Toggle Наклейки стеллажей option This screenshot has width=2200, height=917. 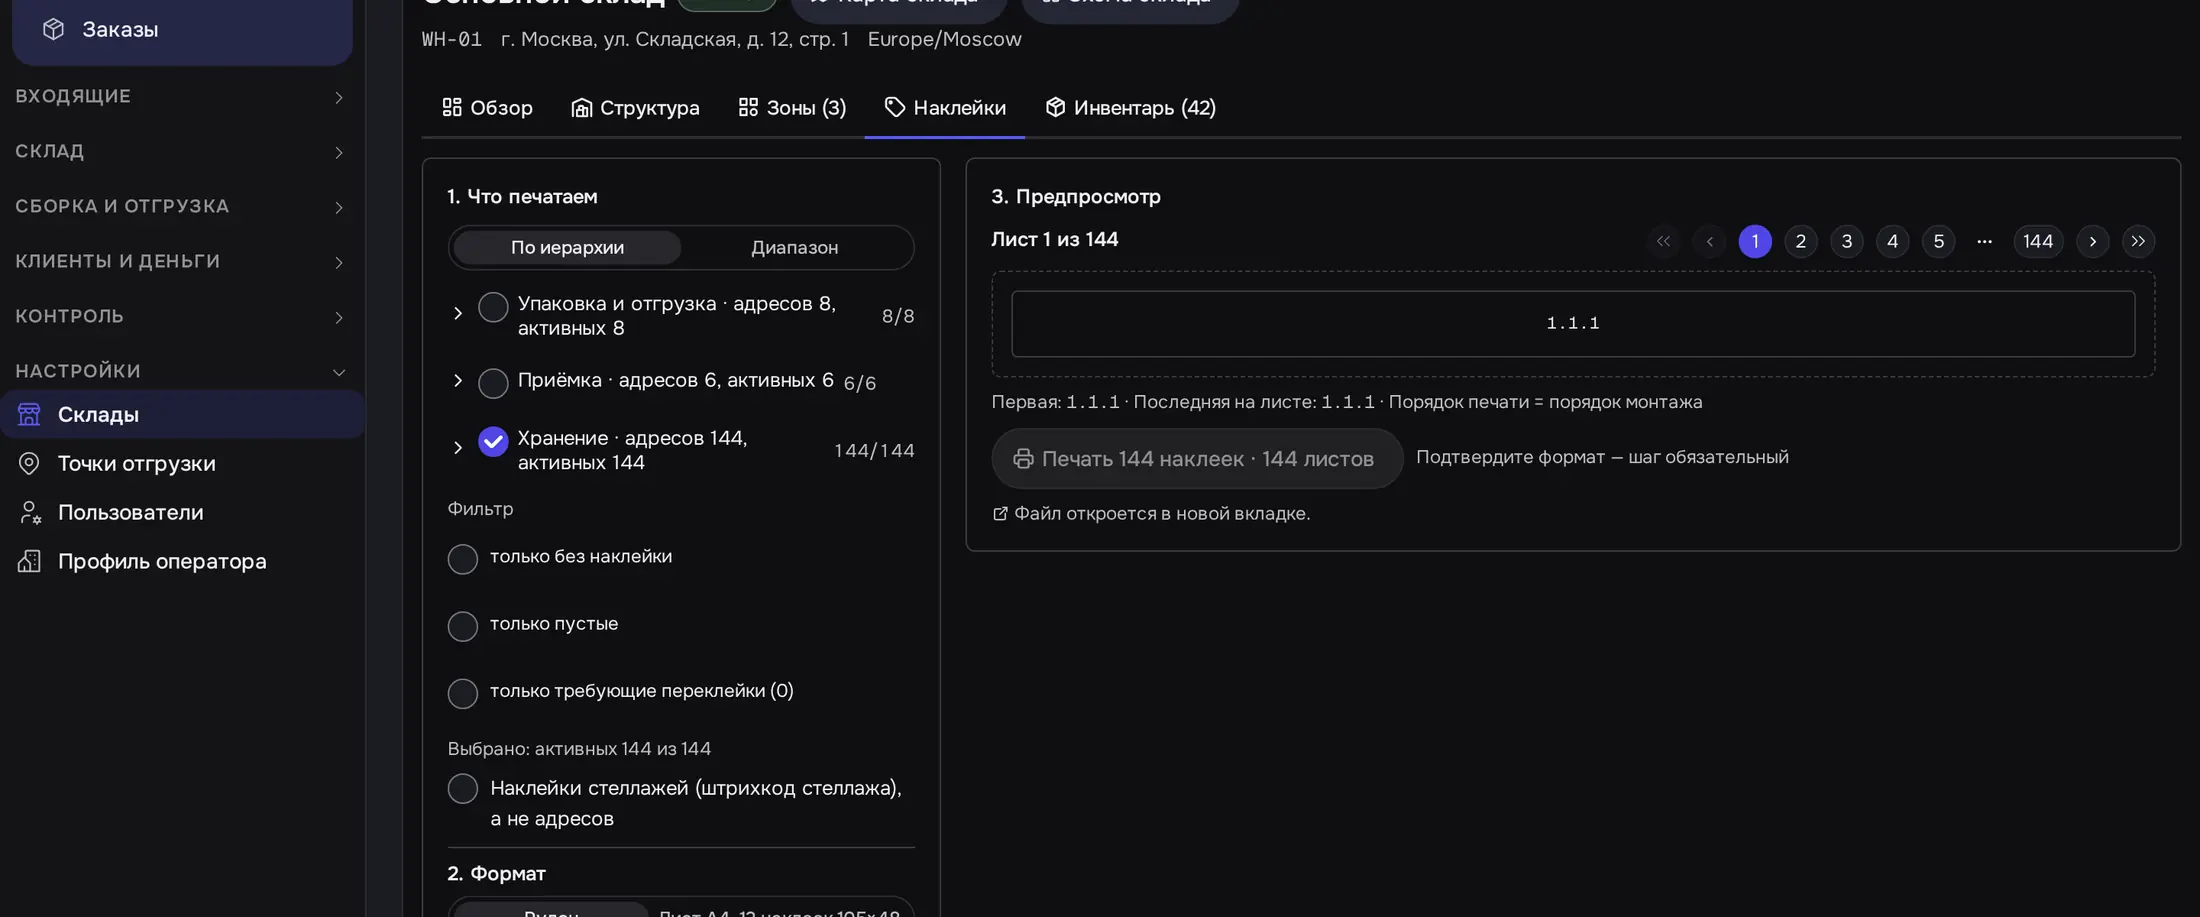click(463, 789)
